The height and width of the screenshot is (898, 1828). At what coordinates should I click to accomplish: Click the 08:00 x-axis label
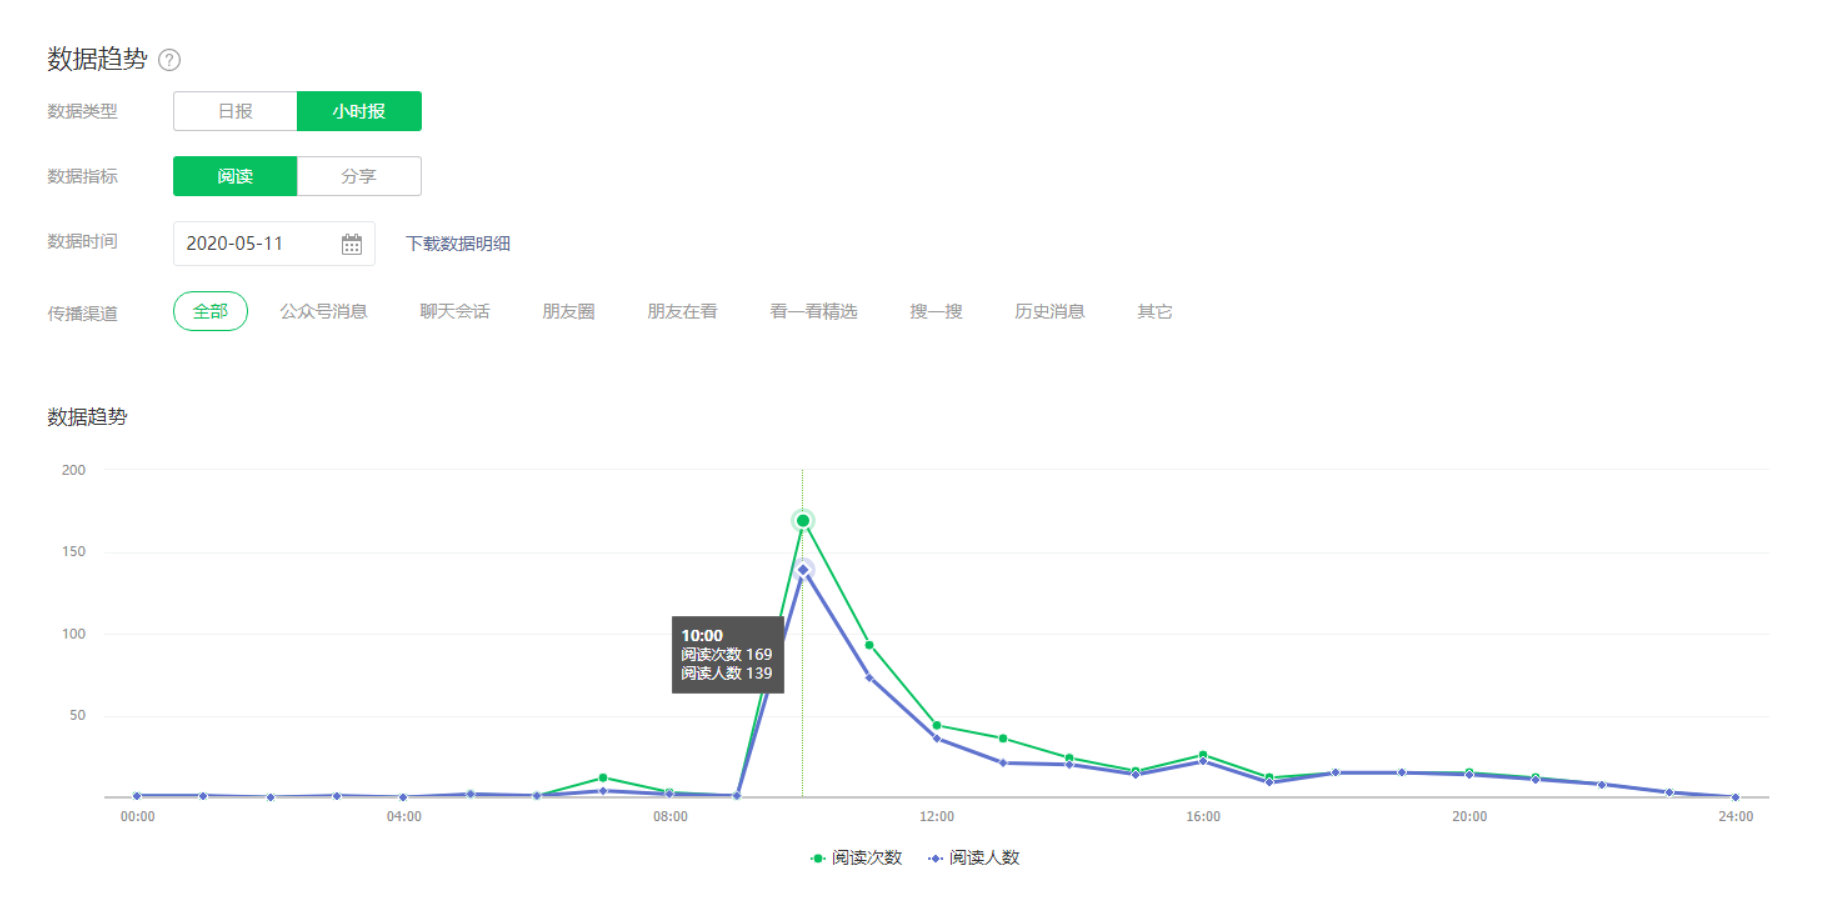pos(670,817)
